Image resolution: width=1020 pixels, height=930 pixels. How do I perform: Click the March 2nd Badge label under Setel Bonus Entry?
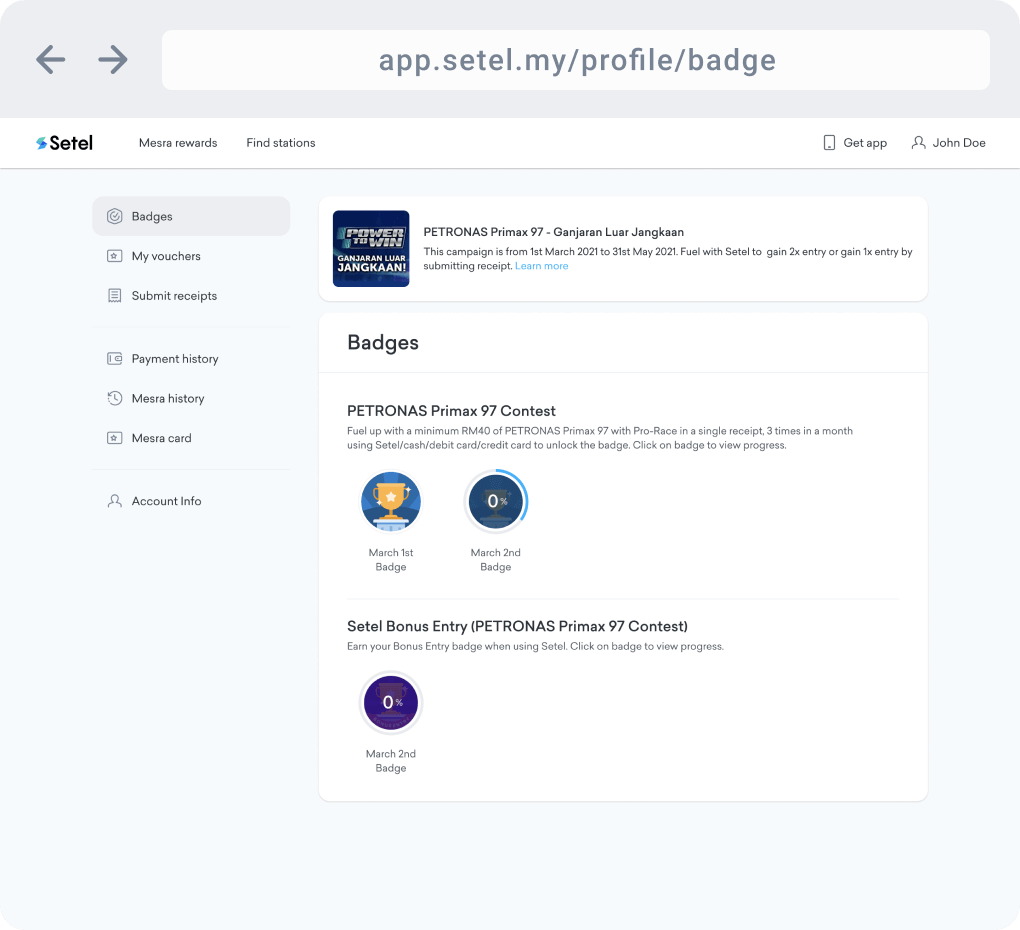pyautogui.click(x=391, y=761)
